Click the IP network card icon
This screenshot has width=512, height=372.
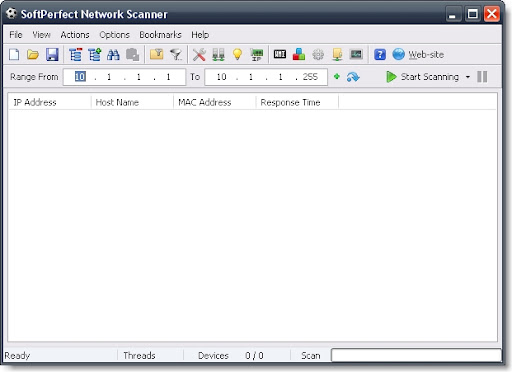point(256,54)
